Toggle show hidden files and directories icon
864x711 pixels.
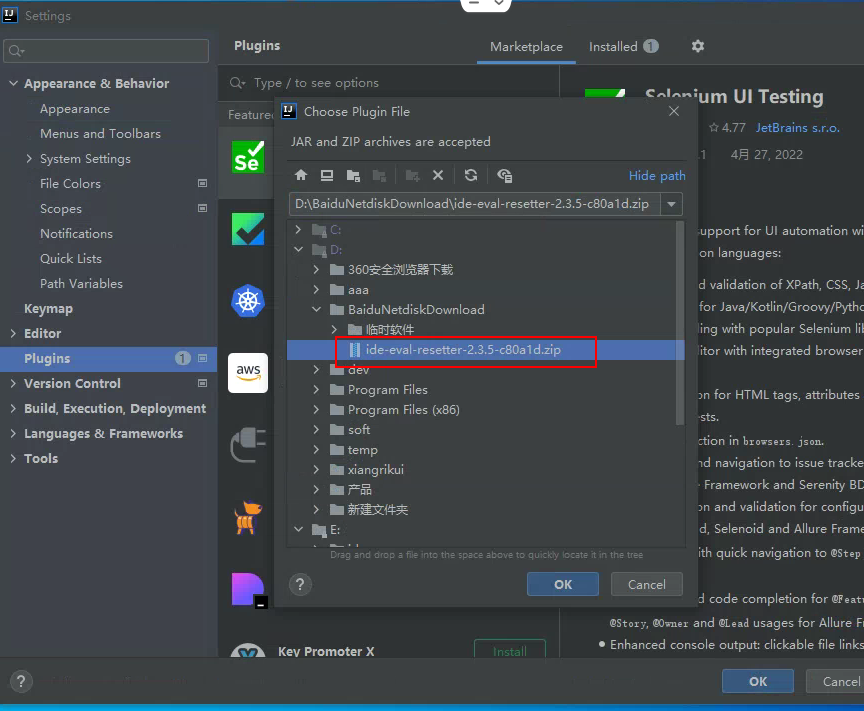pyautogui.click(x=504, y=175)
